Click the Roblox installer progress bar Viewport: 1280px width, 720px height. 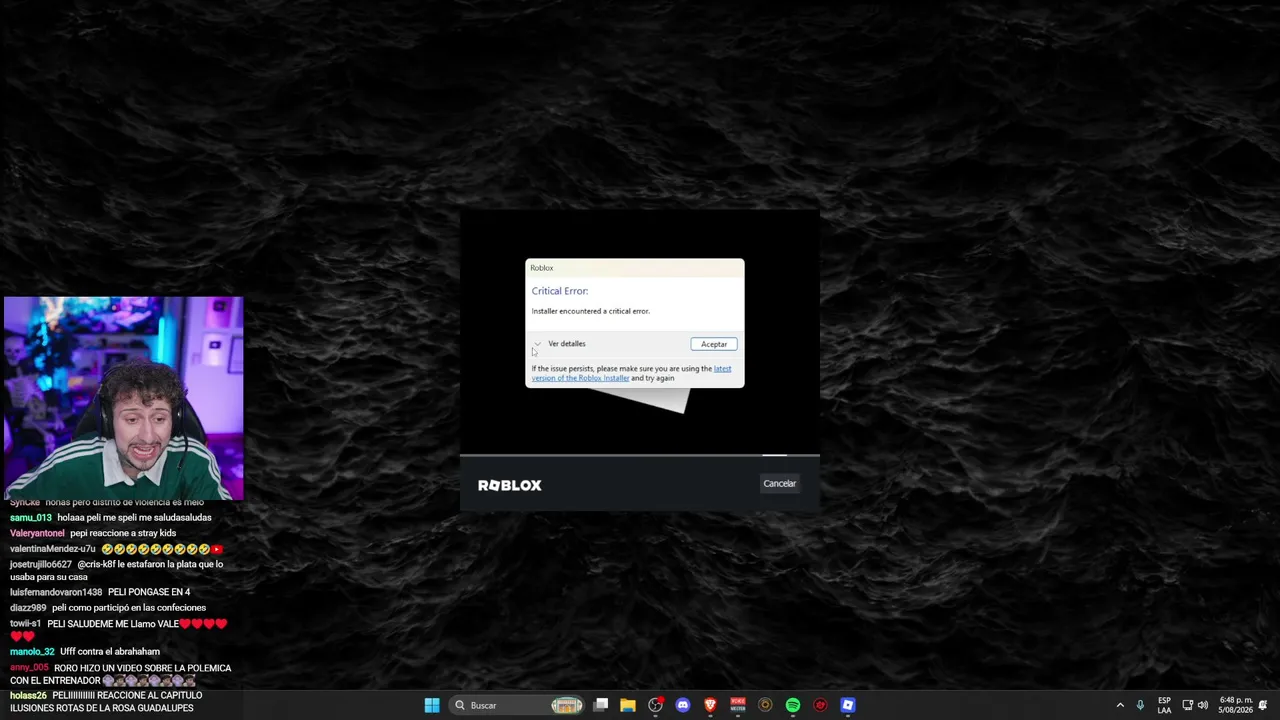click(640, 456)
